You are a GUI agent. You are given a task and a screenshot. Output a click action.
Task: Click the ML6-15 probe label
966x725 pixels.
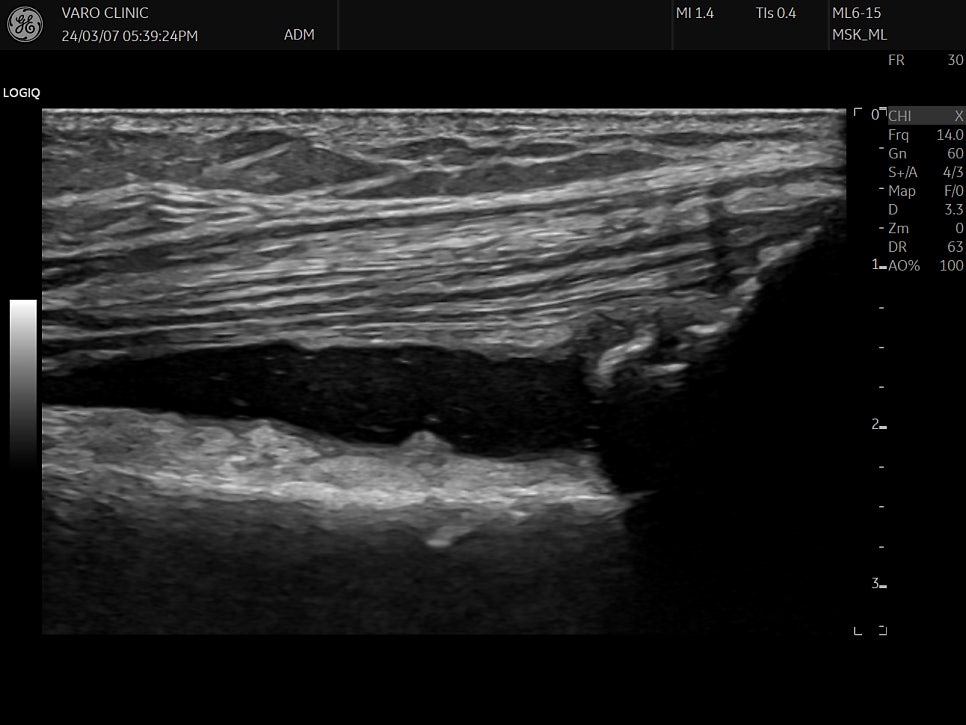pos(856,13)
